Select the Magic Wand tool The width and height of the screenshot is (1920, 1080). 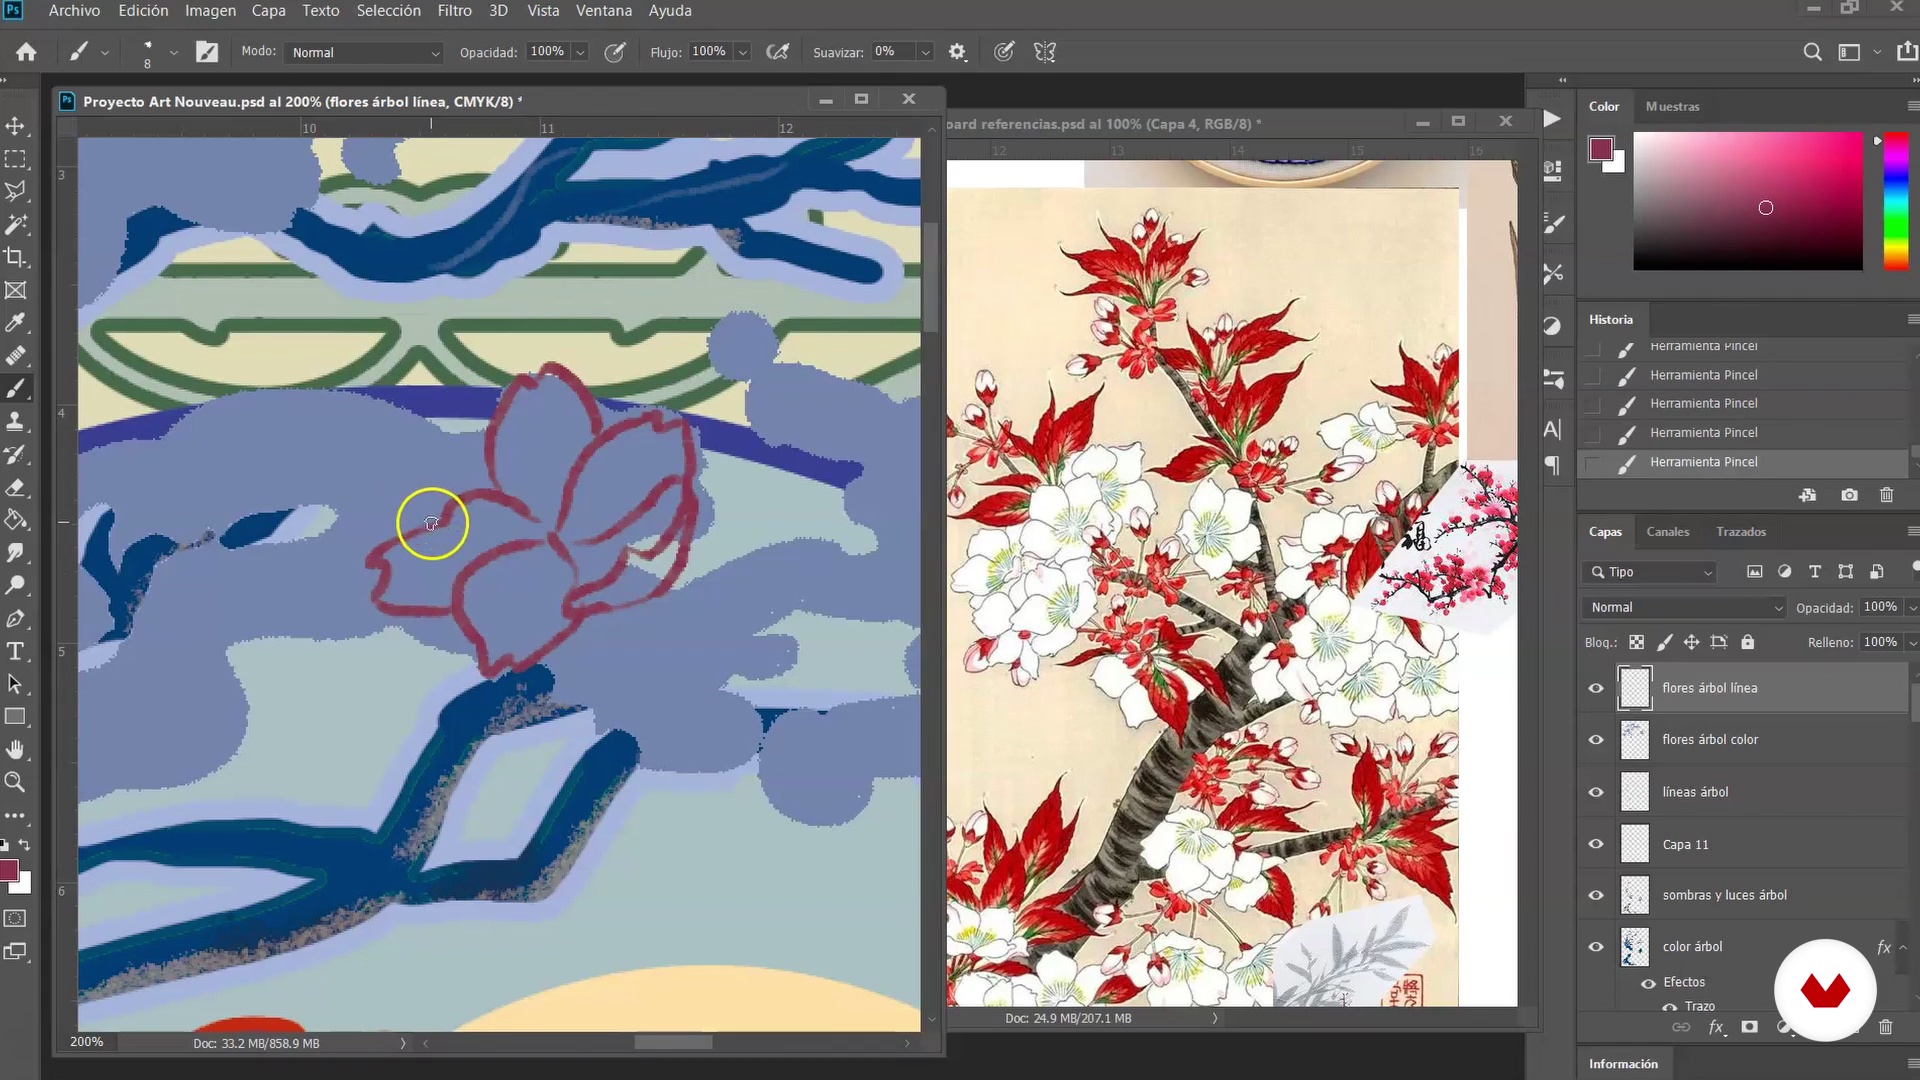(x=15, y=224)
